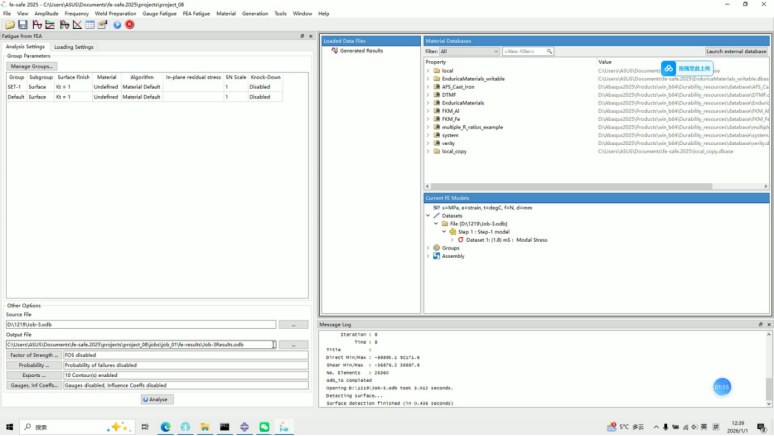Open Microsoft Edge from the taskbar
This screenshot has width=774, height=436.
click(x=165, y=427)
